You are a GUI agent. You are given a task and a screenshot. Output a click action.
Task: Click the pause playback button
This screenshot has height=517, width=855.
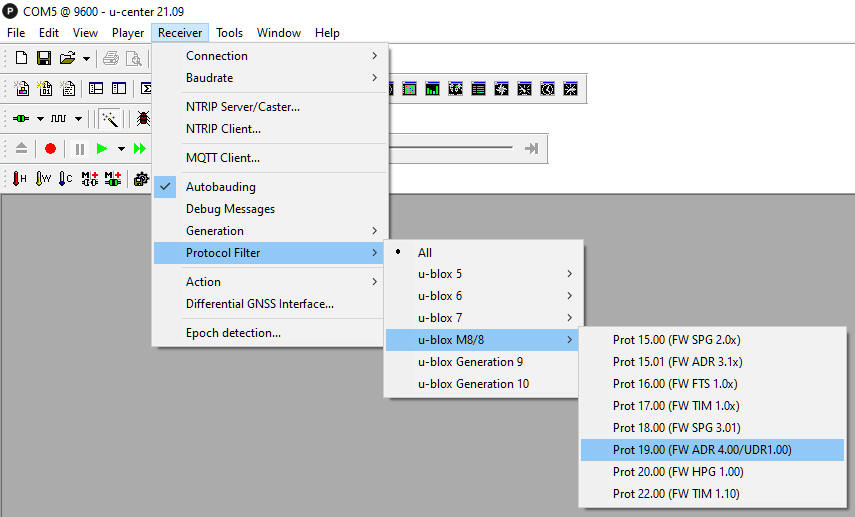pyautogui.click(x=80, y=148)
